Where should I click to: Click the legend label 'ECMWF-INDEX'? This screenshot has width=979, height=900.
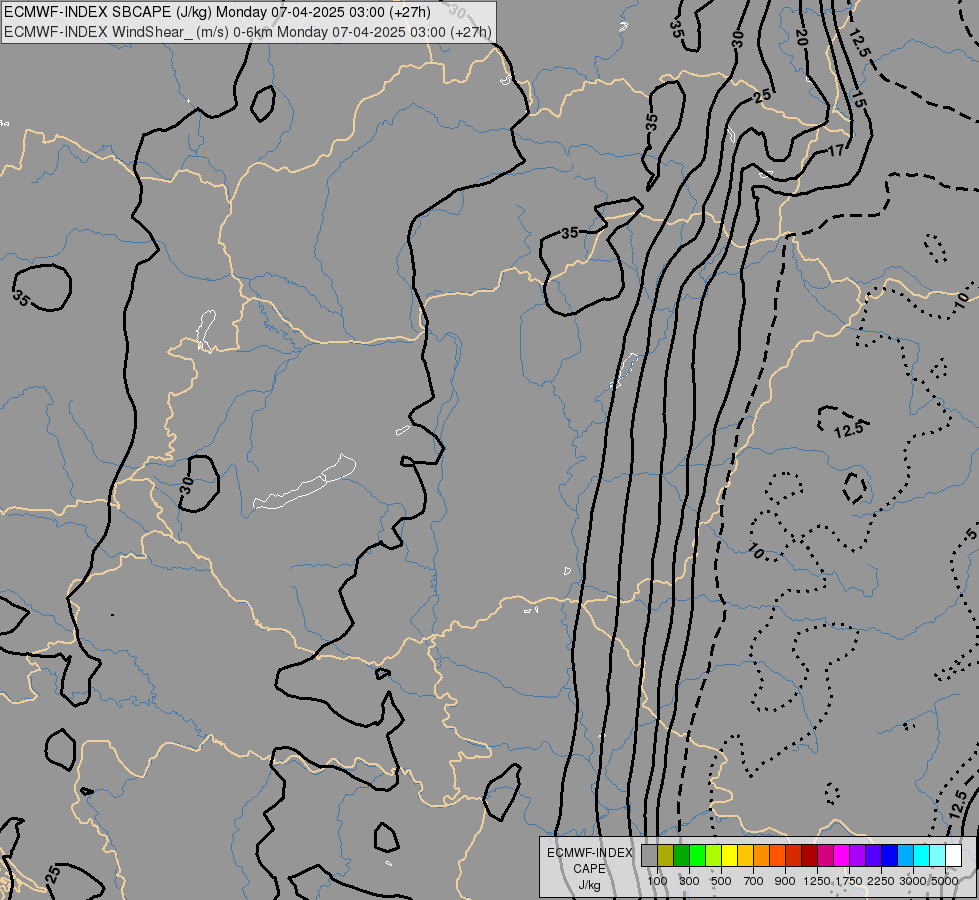click(x=590, y=853)
